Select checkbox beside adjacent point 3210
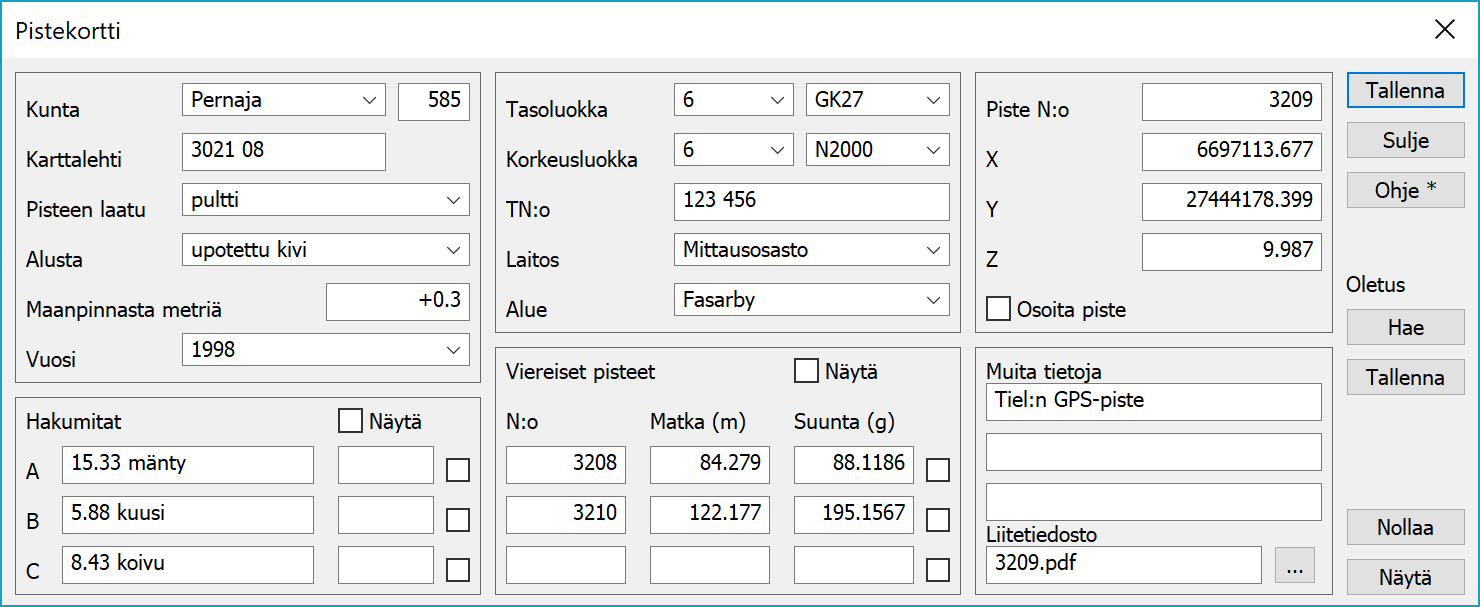 [x=938, y=519]
